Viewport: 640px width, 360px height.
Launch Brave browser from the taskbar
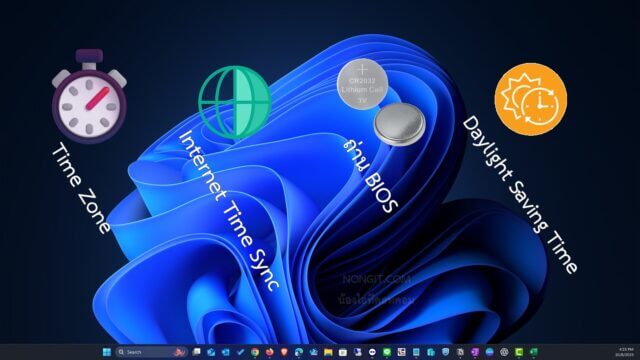(284, 352)
